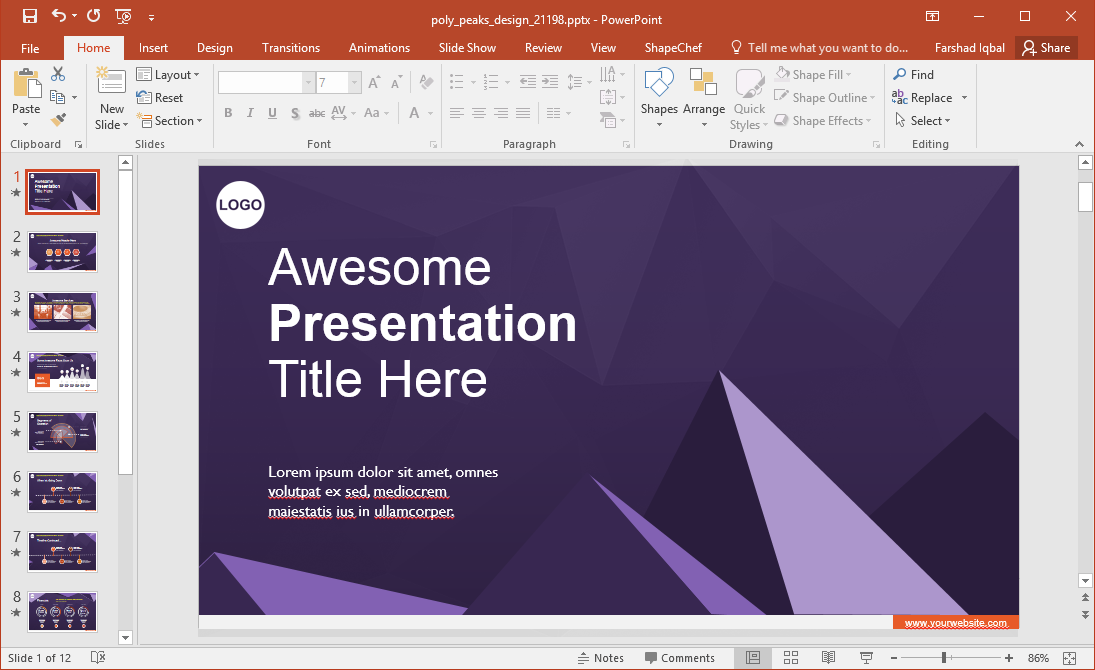
Task: Toggle Underline formatting
Action: click(x=272, y=113)
